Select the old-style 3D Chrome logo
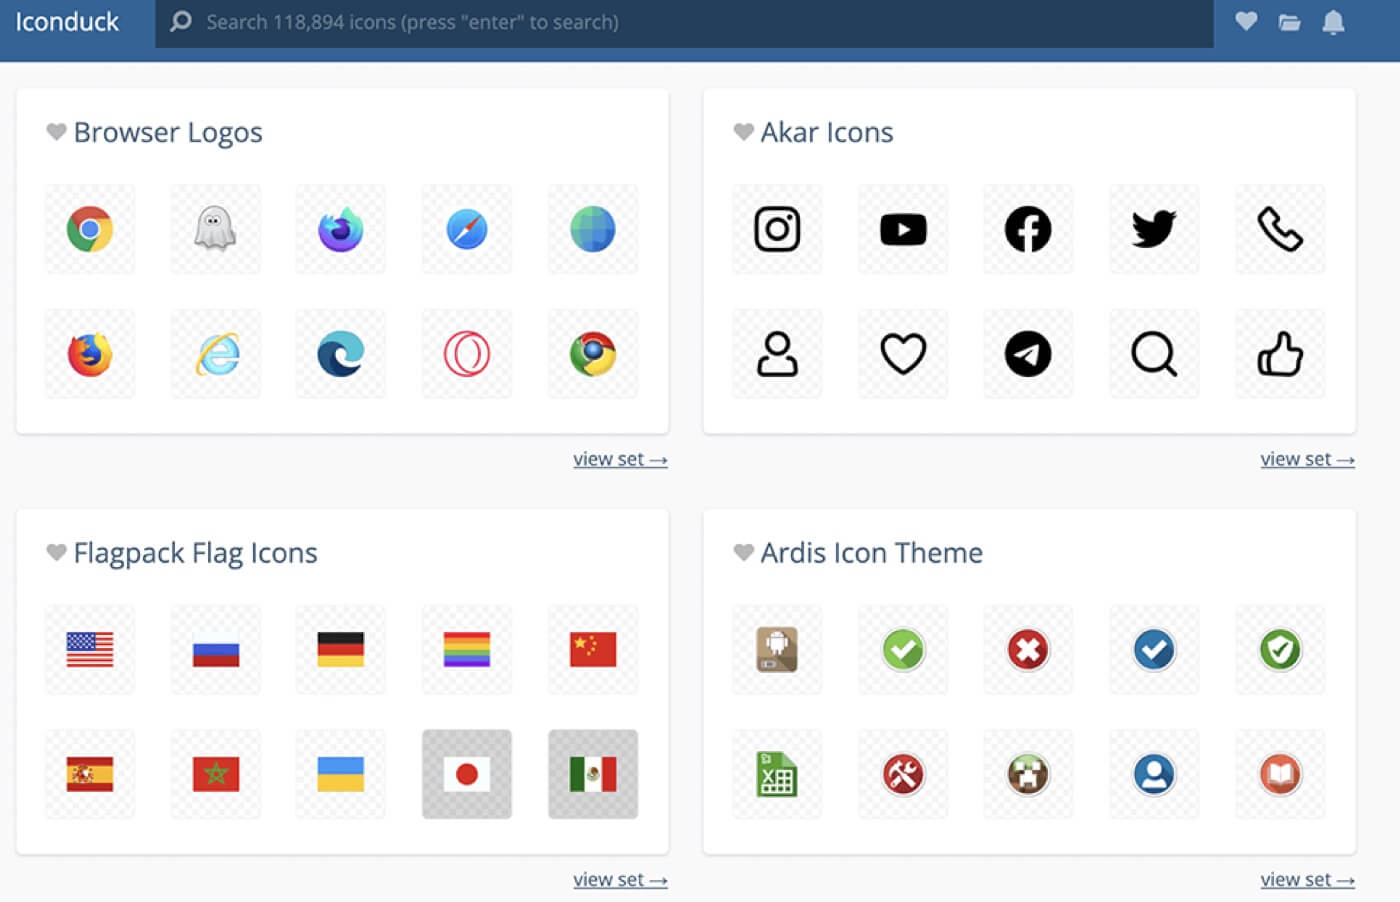The height and width of the screenshot is (902, 1400). tap(593, 354)
